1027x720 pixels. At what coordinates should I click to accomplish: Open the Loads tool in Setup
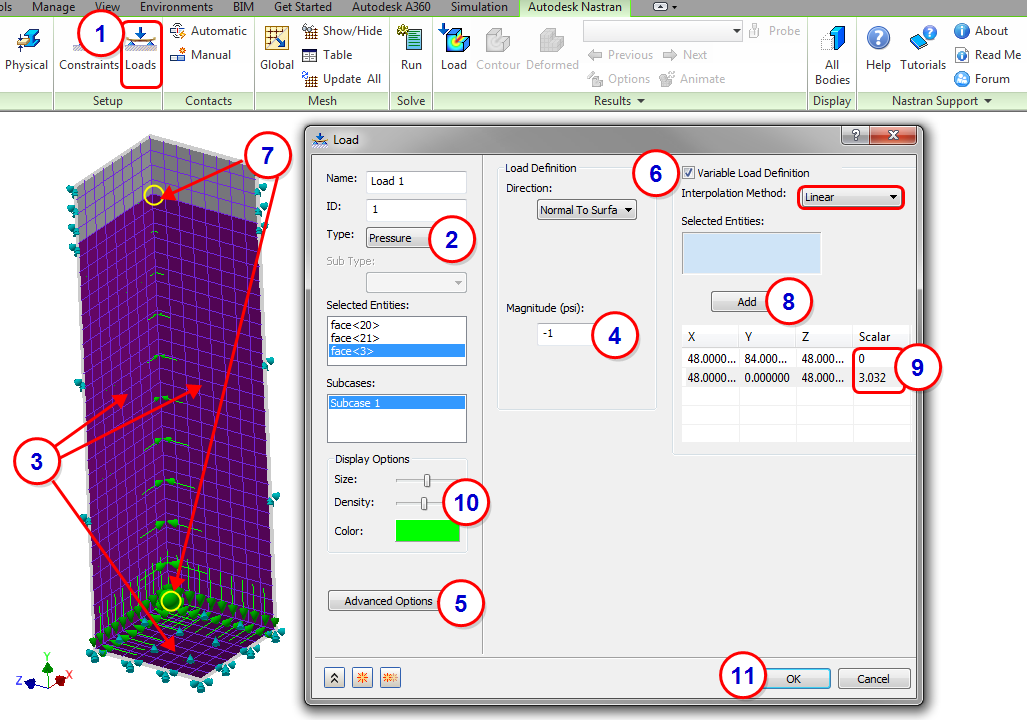click(x=141, y=51)
